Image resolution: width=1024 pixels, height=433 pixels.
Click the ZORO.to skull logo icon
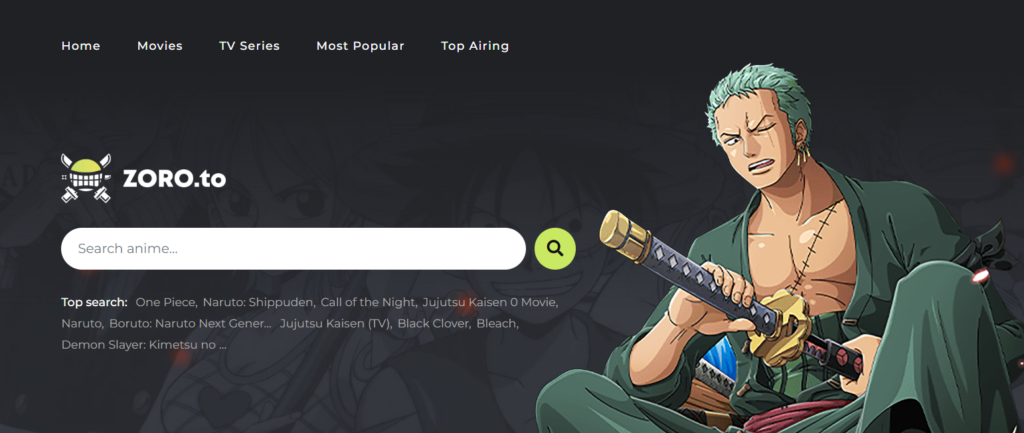86,178
